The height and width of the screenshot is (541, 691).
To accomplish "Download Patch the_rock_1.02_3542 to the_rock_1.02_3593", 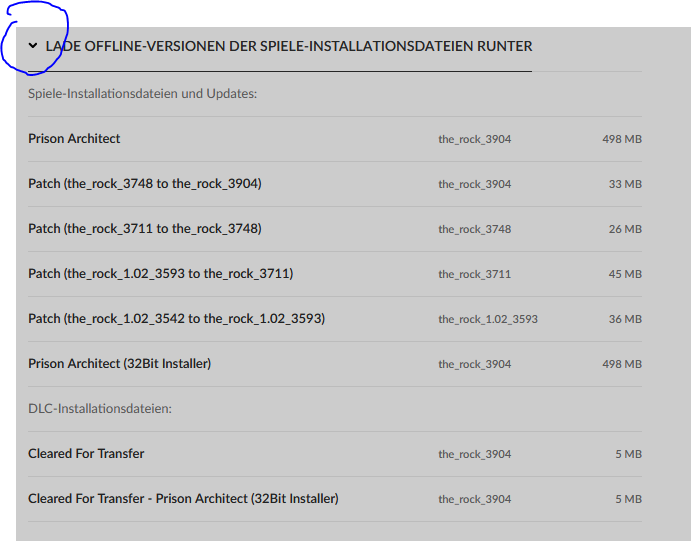I will [x=176, y=319].
